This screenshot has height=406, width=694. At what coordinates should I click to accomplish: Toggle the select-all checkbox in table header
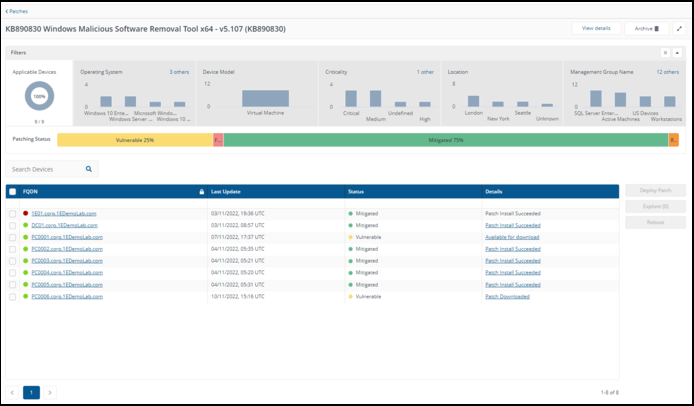point(12,191)
